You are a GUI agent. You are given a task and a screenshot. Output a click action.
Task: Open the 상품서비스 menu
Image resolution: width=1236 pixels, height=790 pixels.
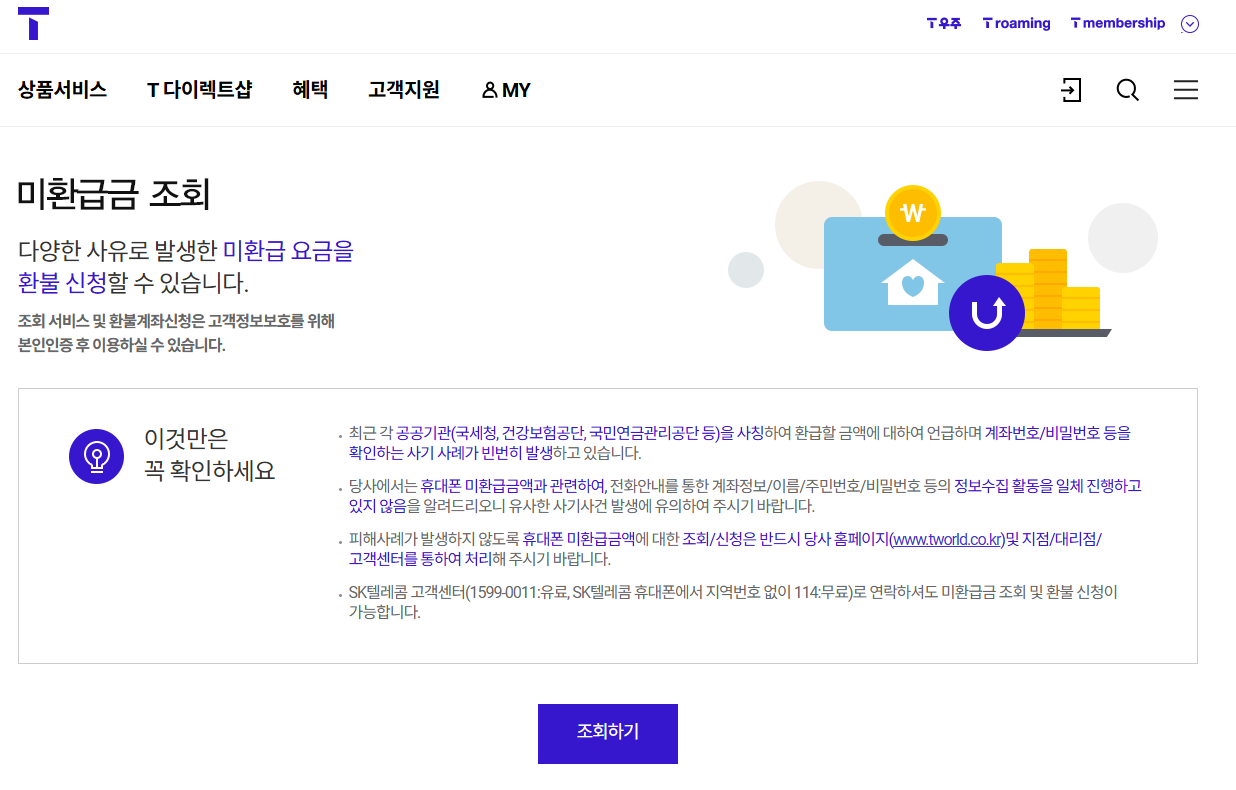point(62,89)
